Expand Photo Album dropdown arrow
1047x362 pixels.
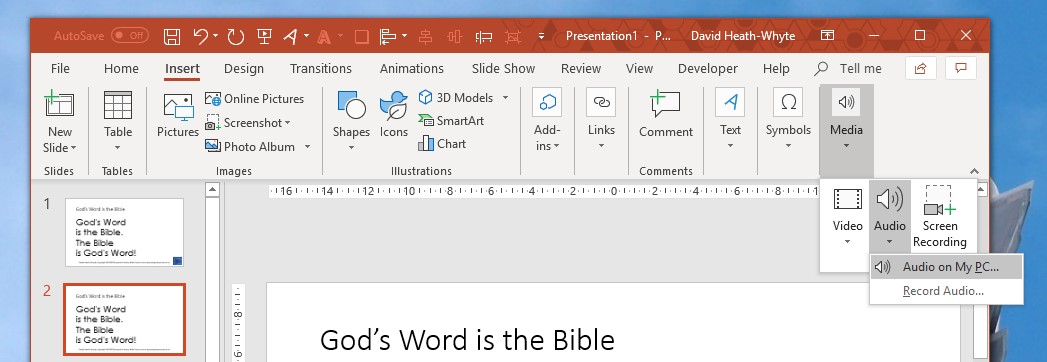[x=307, y=146]
